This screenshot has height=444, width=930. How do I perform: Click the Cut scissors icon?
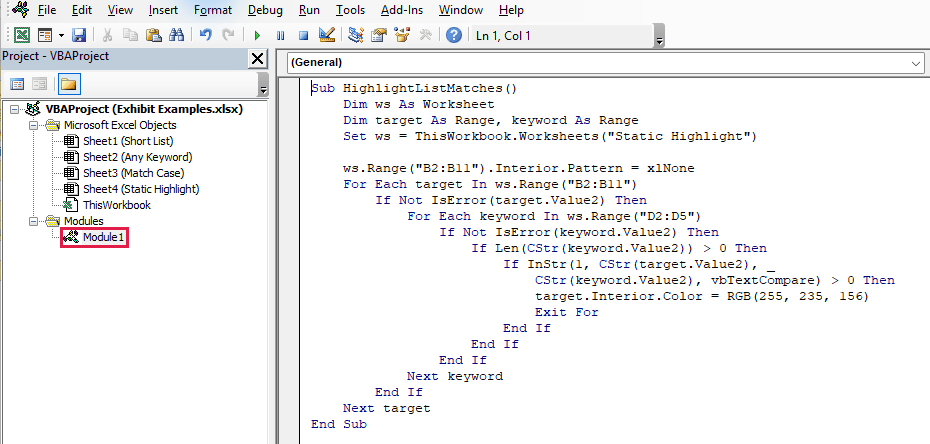pyautogui.click(x=107, y=36)
